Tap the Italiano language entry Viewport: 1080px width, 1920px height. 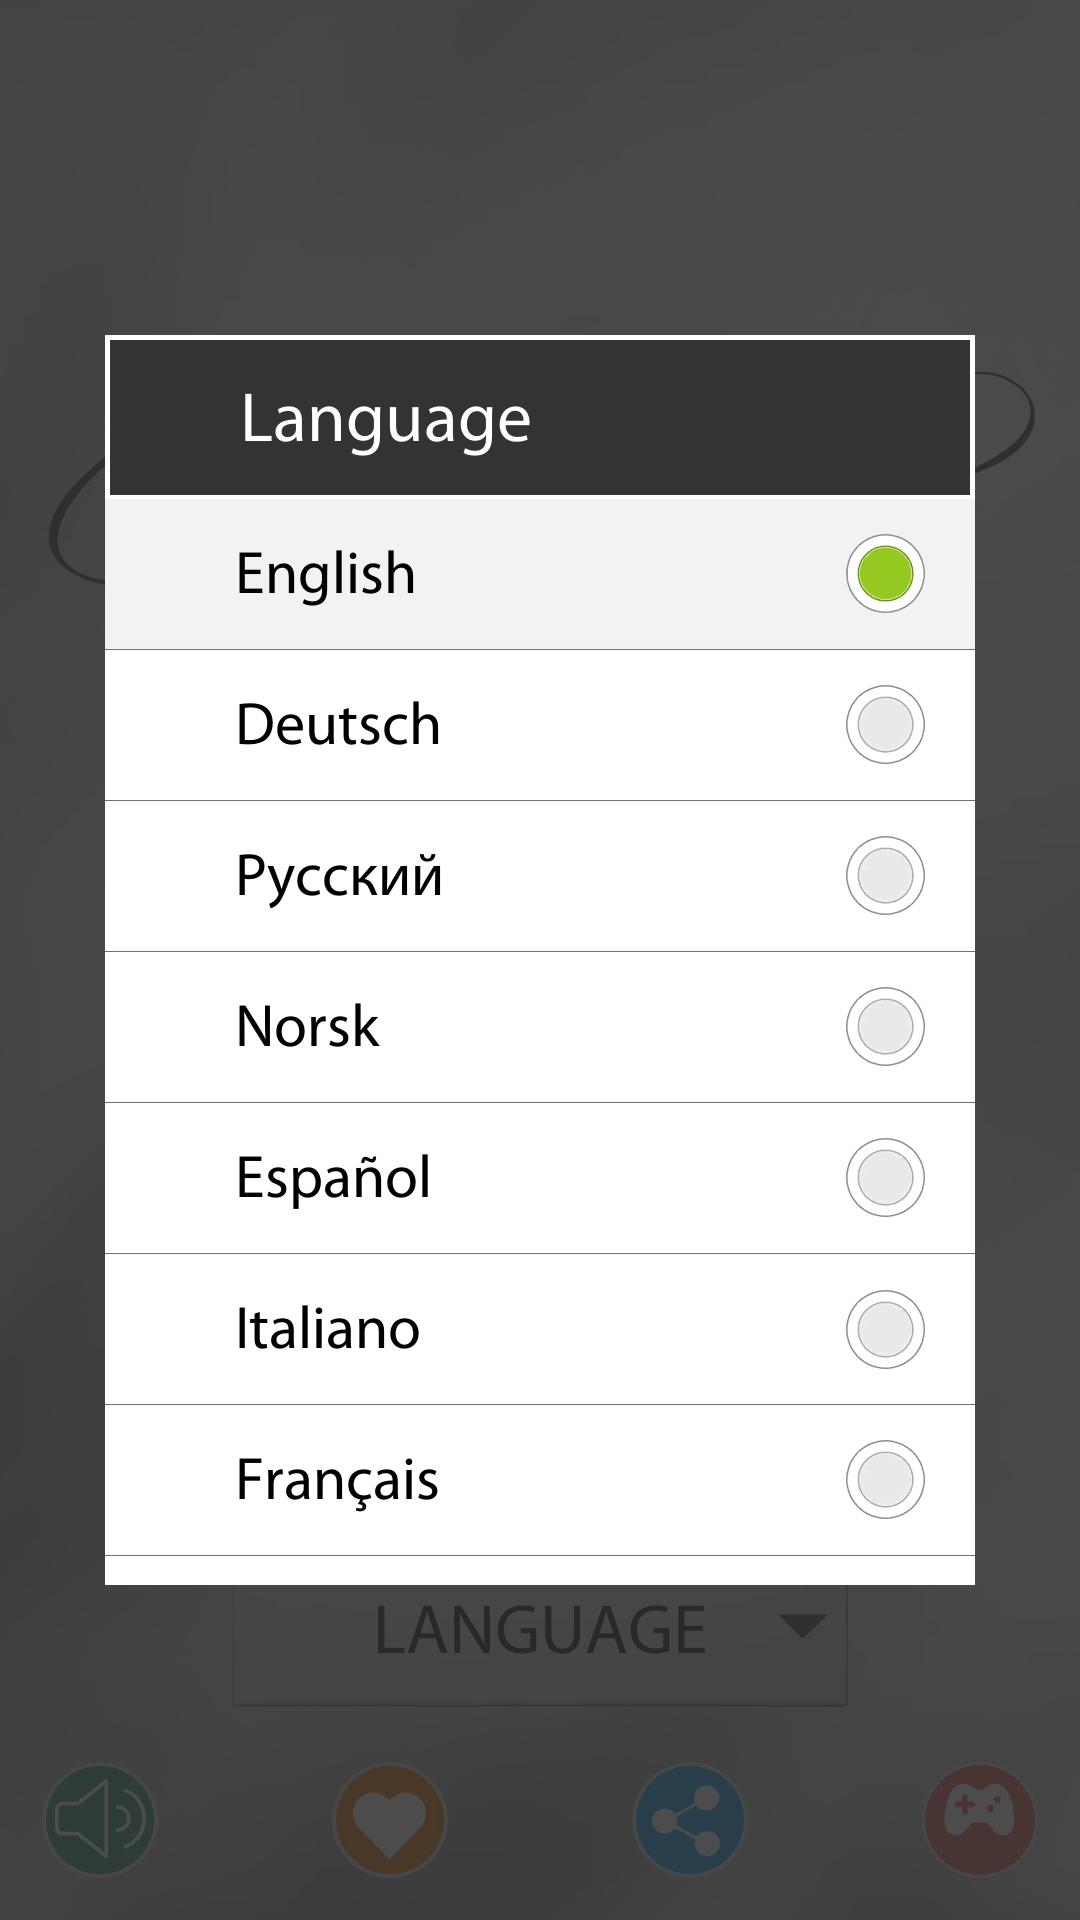tap(327, 1329)
